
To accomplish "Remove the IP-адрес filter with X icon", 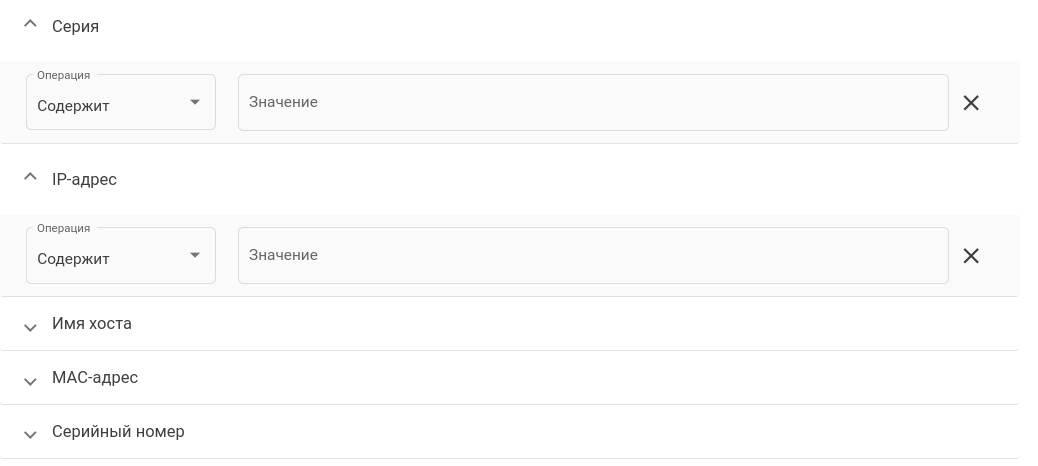I will [970, 256].
